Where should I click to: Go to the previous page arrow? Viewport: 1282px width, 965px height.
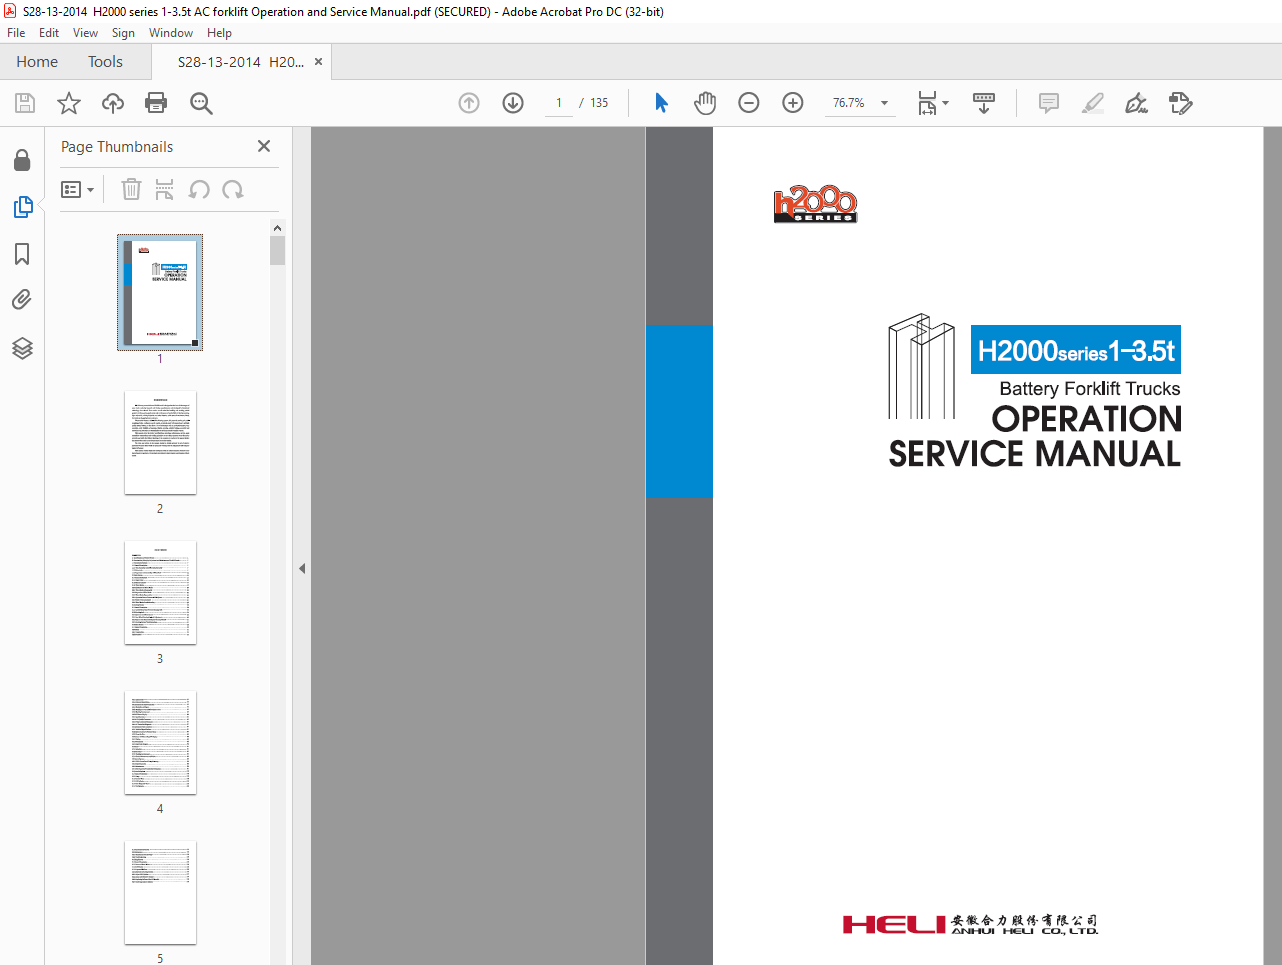[469, 103]
